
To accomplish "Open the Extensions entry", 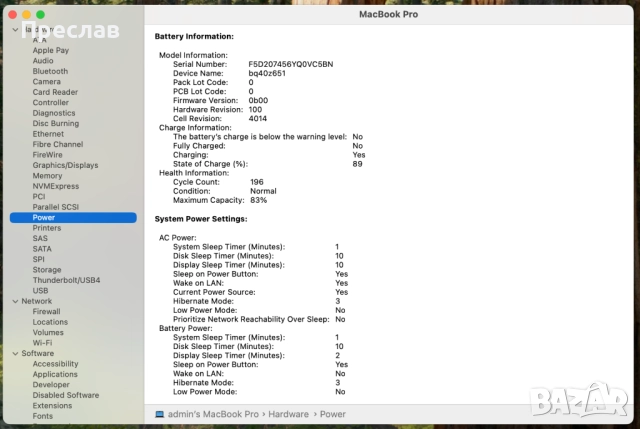I will (x=52, y=405).
